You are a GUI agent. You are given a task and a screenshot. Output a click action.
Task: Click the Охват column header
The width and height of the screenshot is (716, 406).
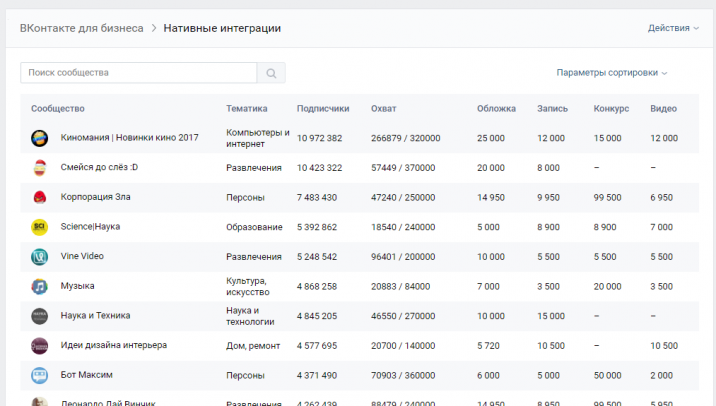[x=384, y=109]
